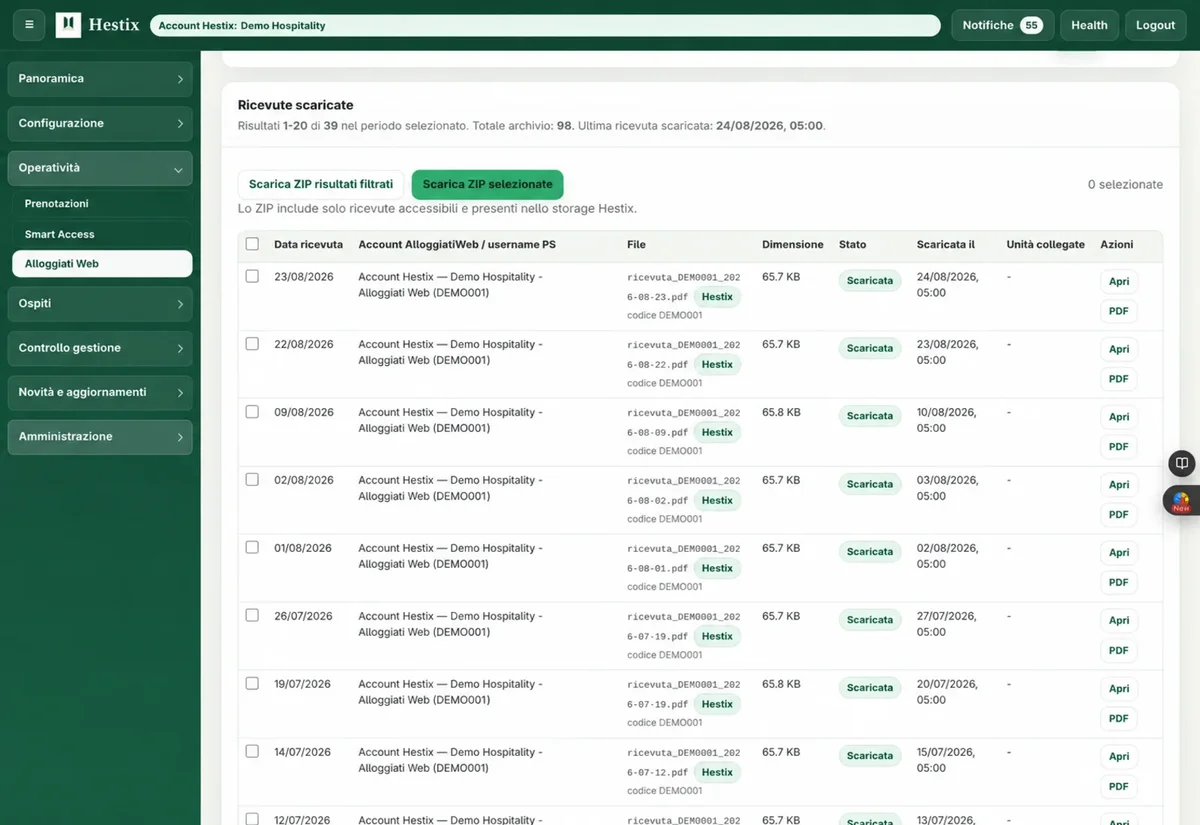The height and width of the screenshot is (825, 1200).
Task: Click Scaricata status badge for 09/08/2026
Action: [x=870, y=416]
